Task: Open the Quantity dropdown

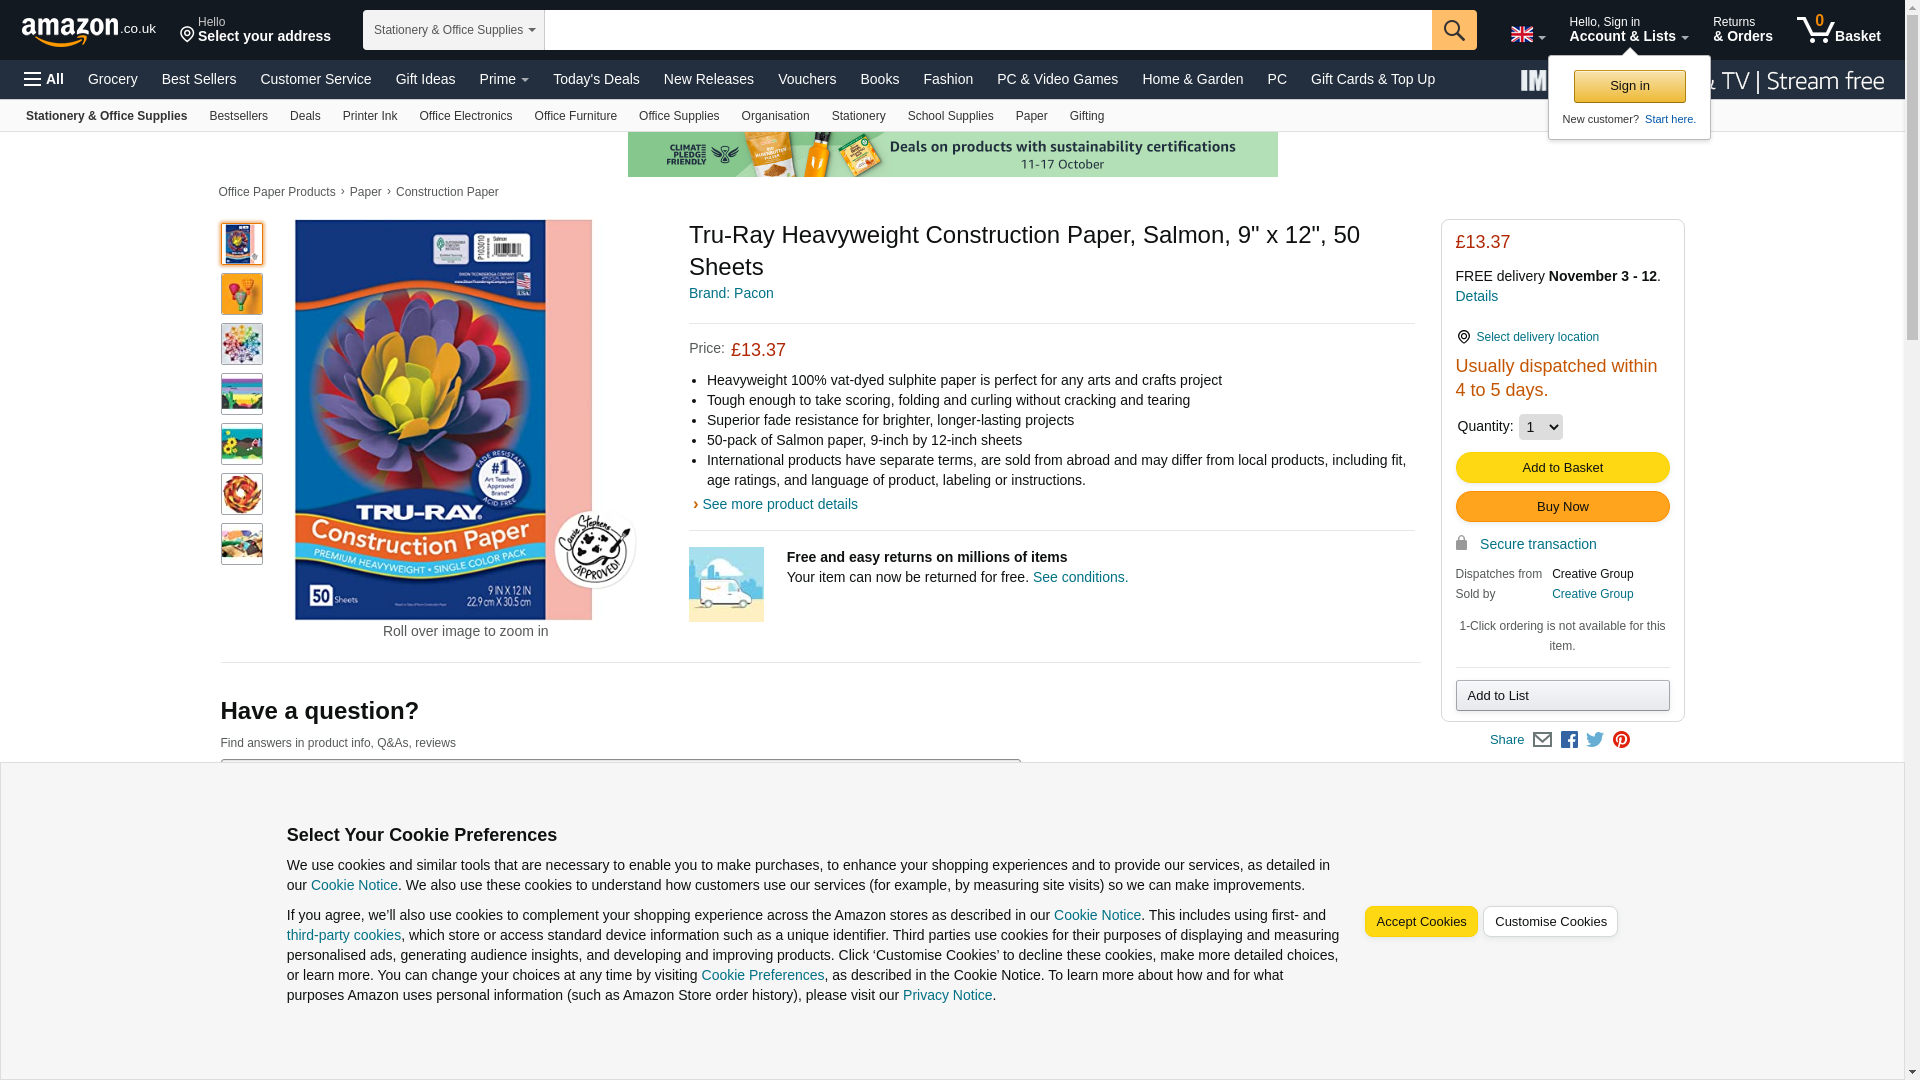Action: point(1540,427)
